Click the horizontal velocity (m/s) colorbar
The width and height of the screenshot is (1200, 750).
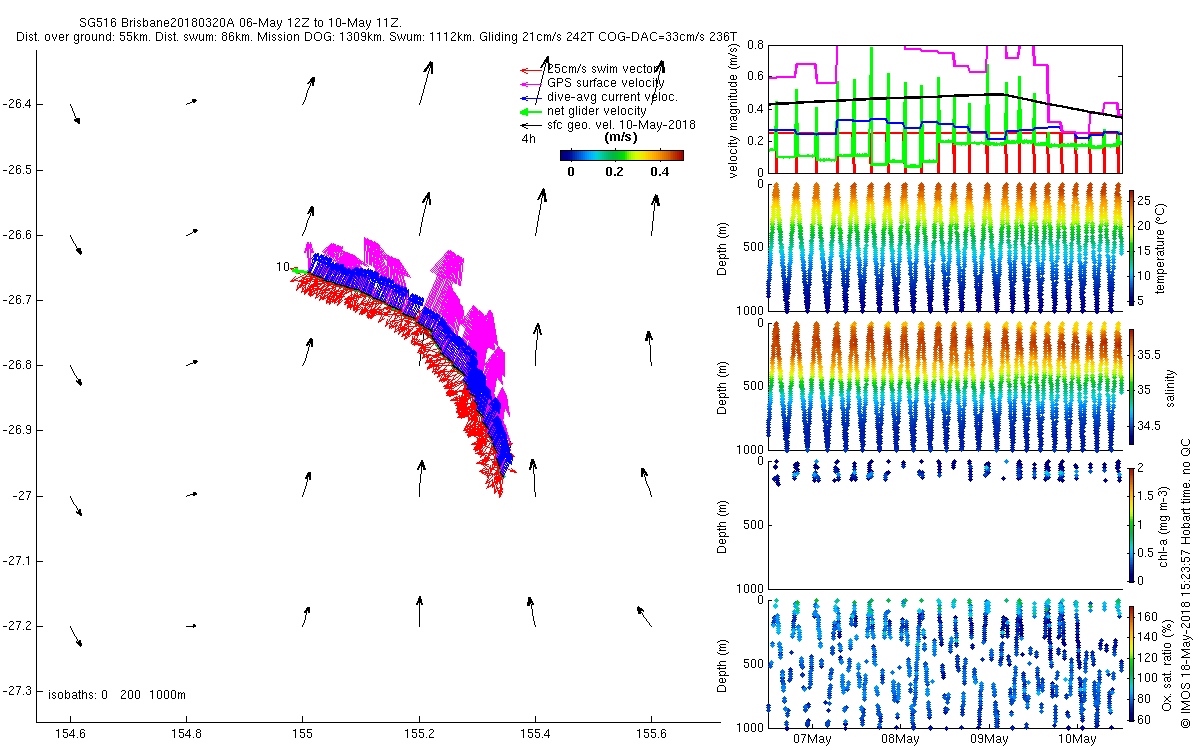click(x=622, y=155)
